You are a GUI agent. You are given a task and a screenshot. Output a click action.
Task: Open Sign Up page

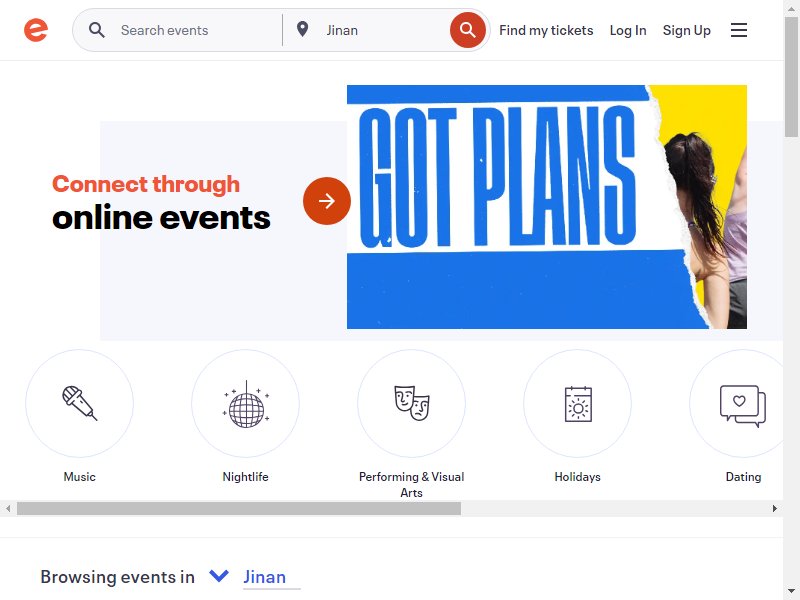(686, 31)
